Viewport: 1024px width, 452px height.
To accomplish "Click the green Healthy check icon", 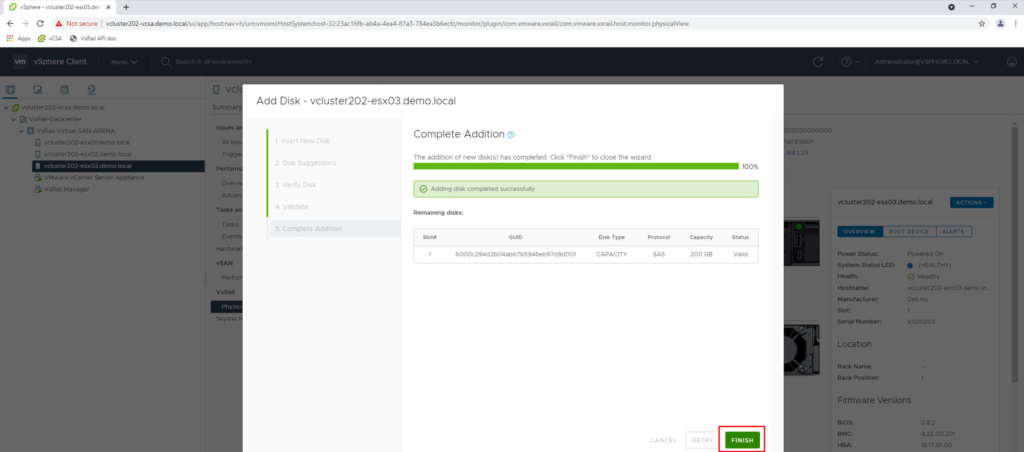I will click(x=911, y=277).
